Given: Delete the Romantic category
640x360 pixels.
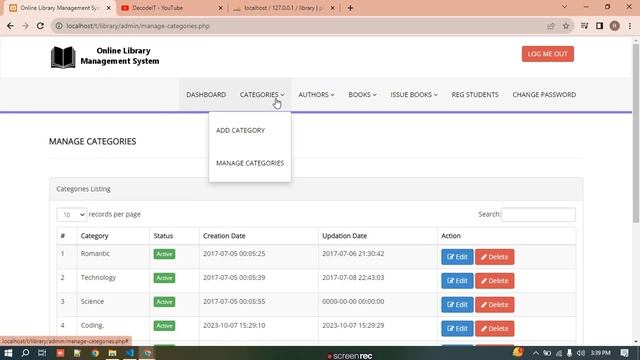Looking at the screenshot, I should click(x=494, y=257).
